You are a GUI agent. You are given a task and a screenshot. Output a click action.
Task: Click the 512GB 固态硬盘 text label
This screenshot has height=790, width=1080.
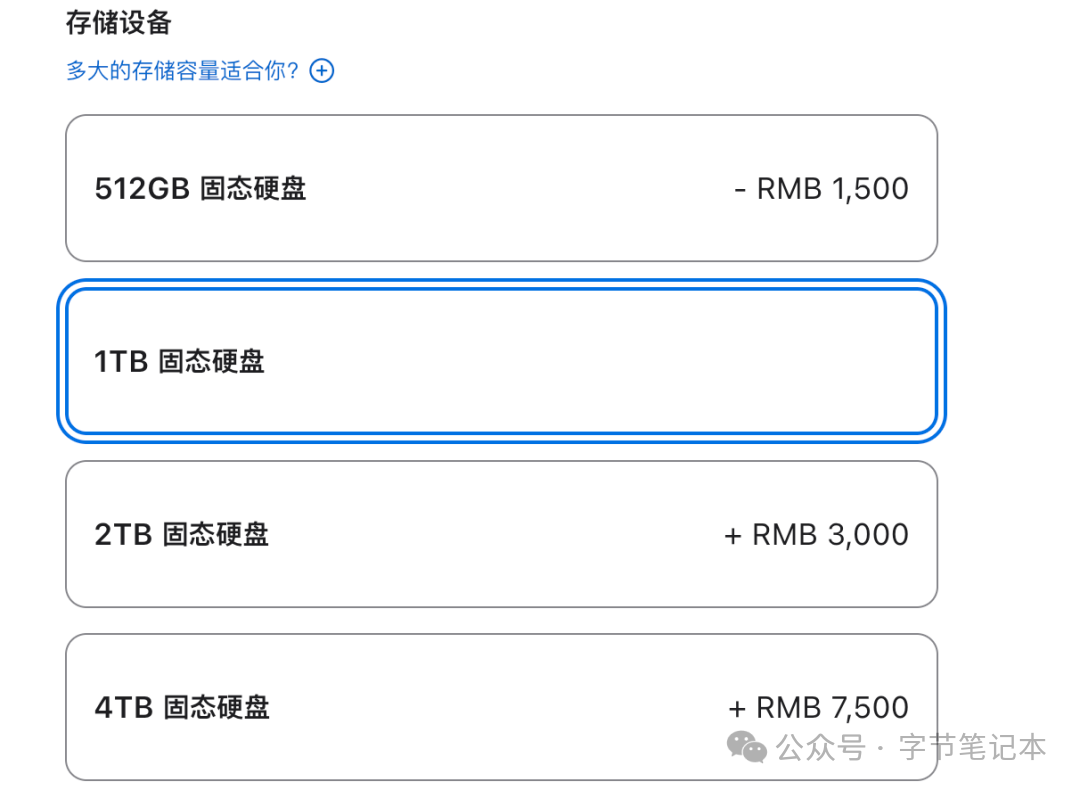pyautogui.click(x=200, y=188)
